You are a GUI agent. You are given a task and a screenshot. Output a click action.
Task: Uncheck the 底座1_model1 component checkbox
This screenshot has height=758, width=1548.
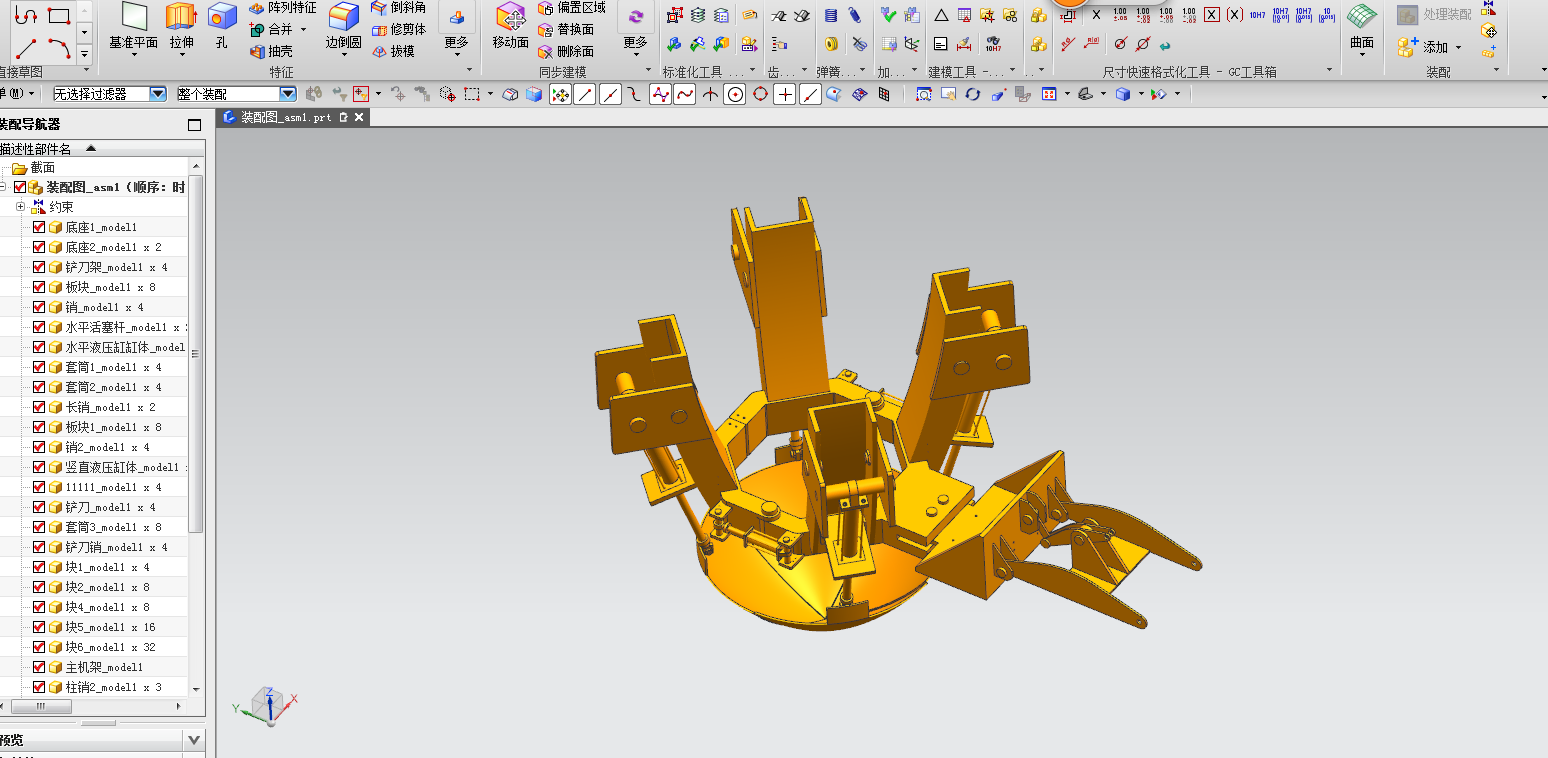click(x=39, y=227)
